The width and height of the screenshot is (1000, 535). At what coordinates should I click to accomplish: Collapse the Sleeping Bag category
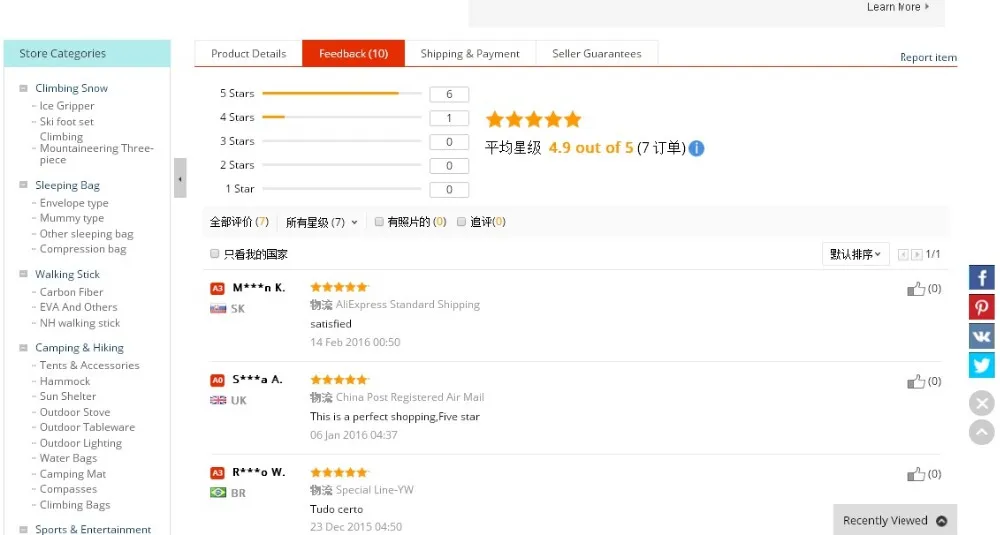click(24, 185)
